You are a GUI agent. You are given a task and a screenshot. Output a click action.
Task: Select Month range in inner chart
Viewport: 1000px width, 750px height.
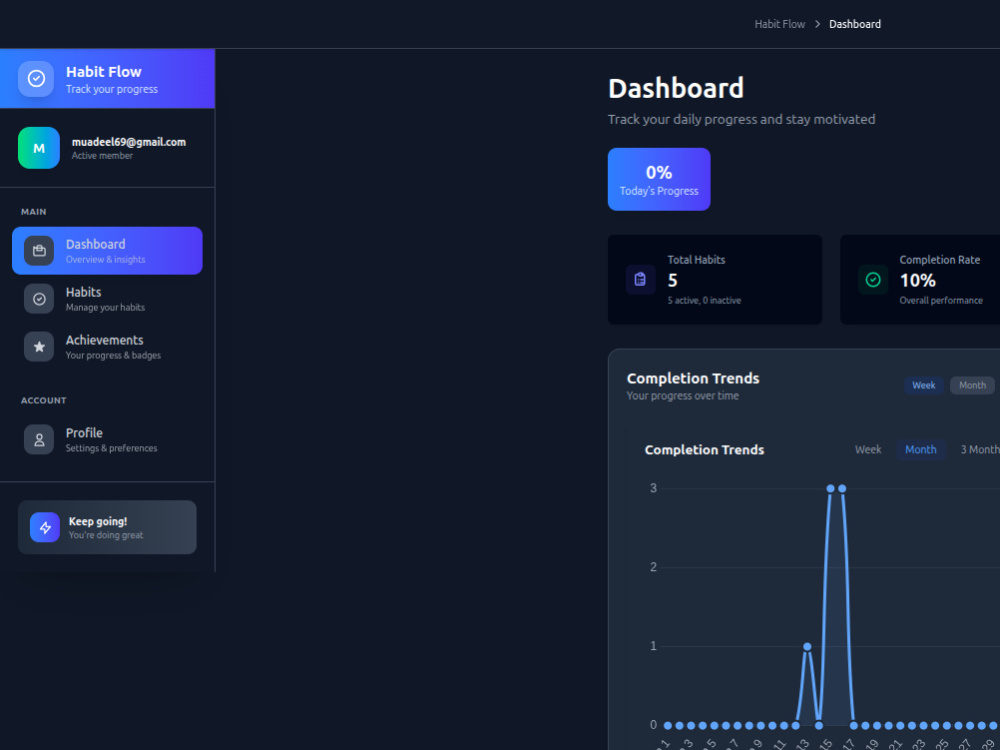point(921,450)
